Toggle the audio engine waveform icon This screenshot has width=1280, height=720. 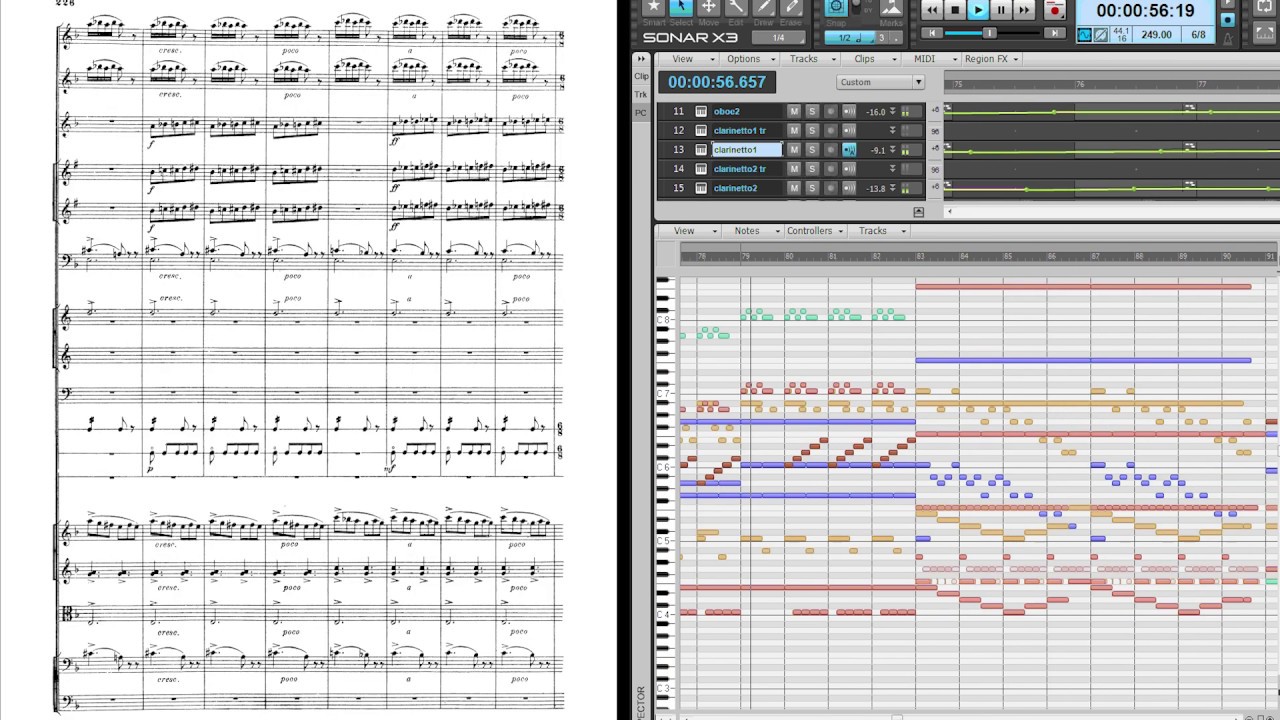[1084, 35]
